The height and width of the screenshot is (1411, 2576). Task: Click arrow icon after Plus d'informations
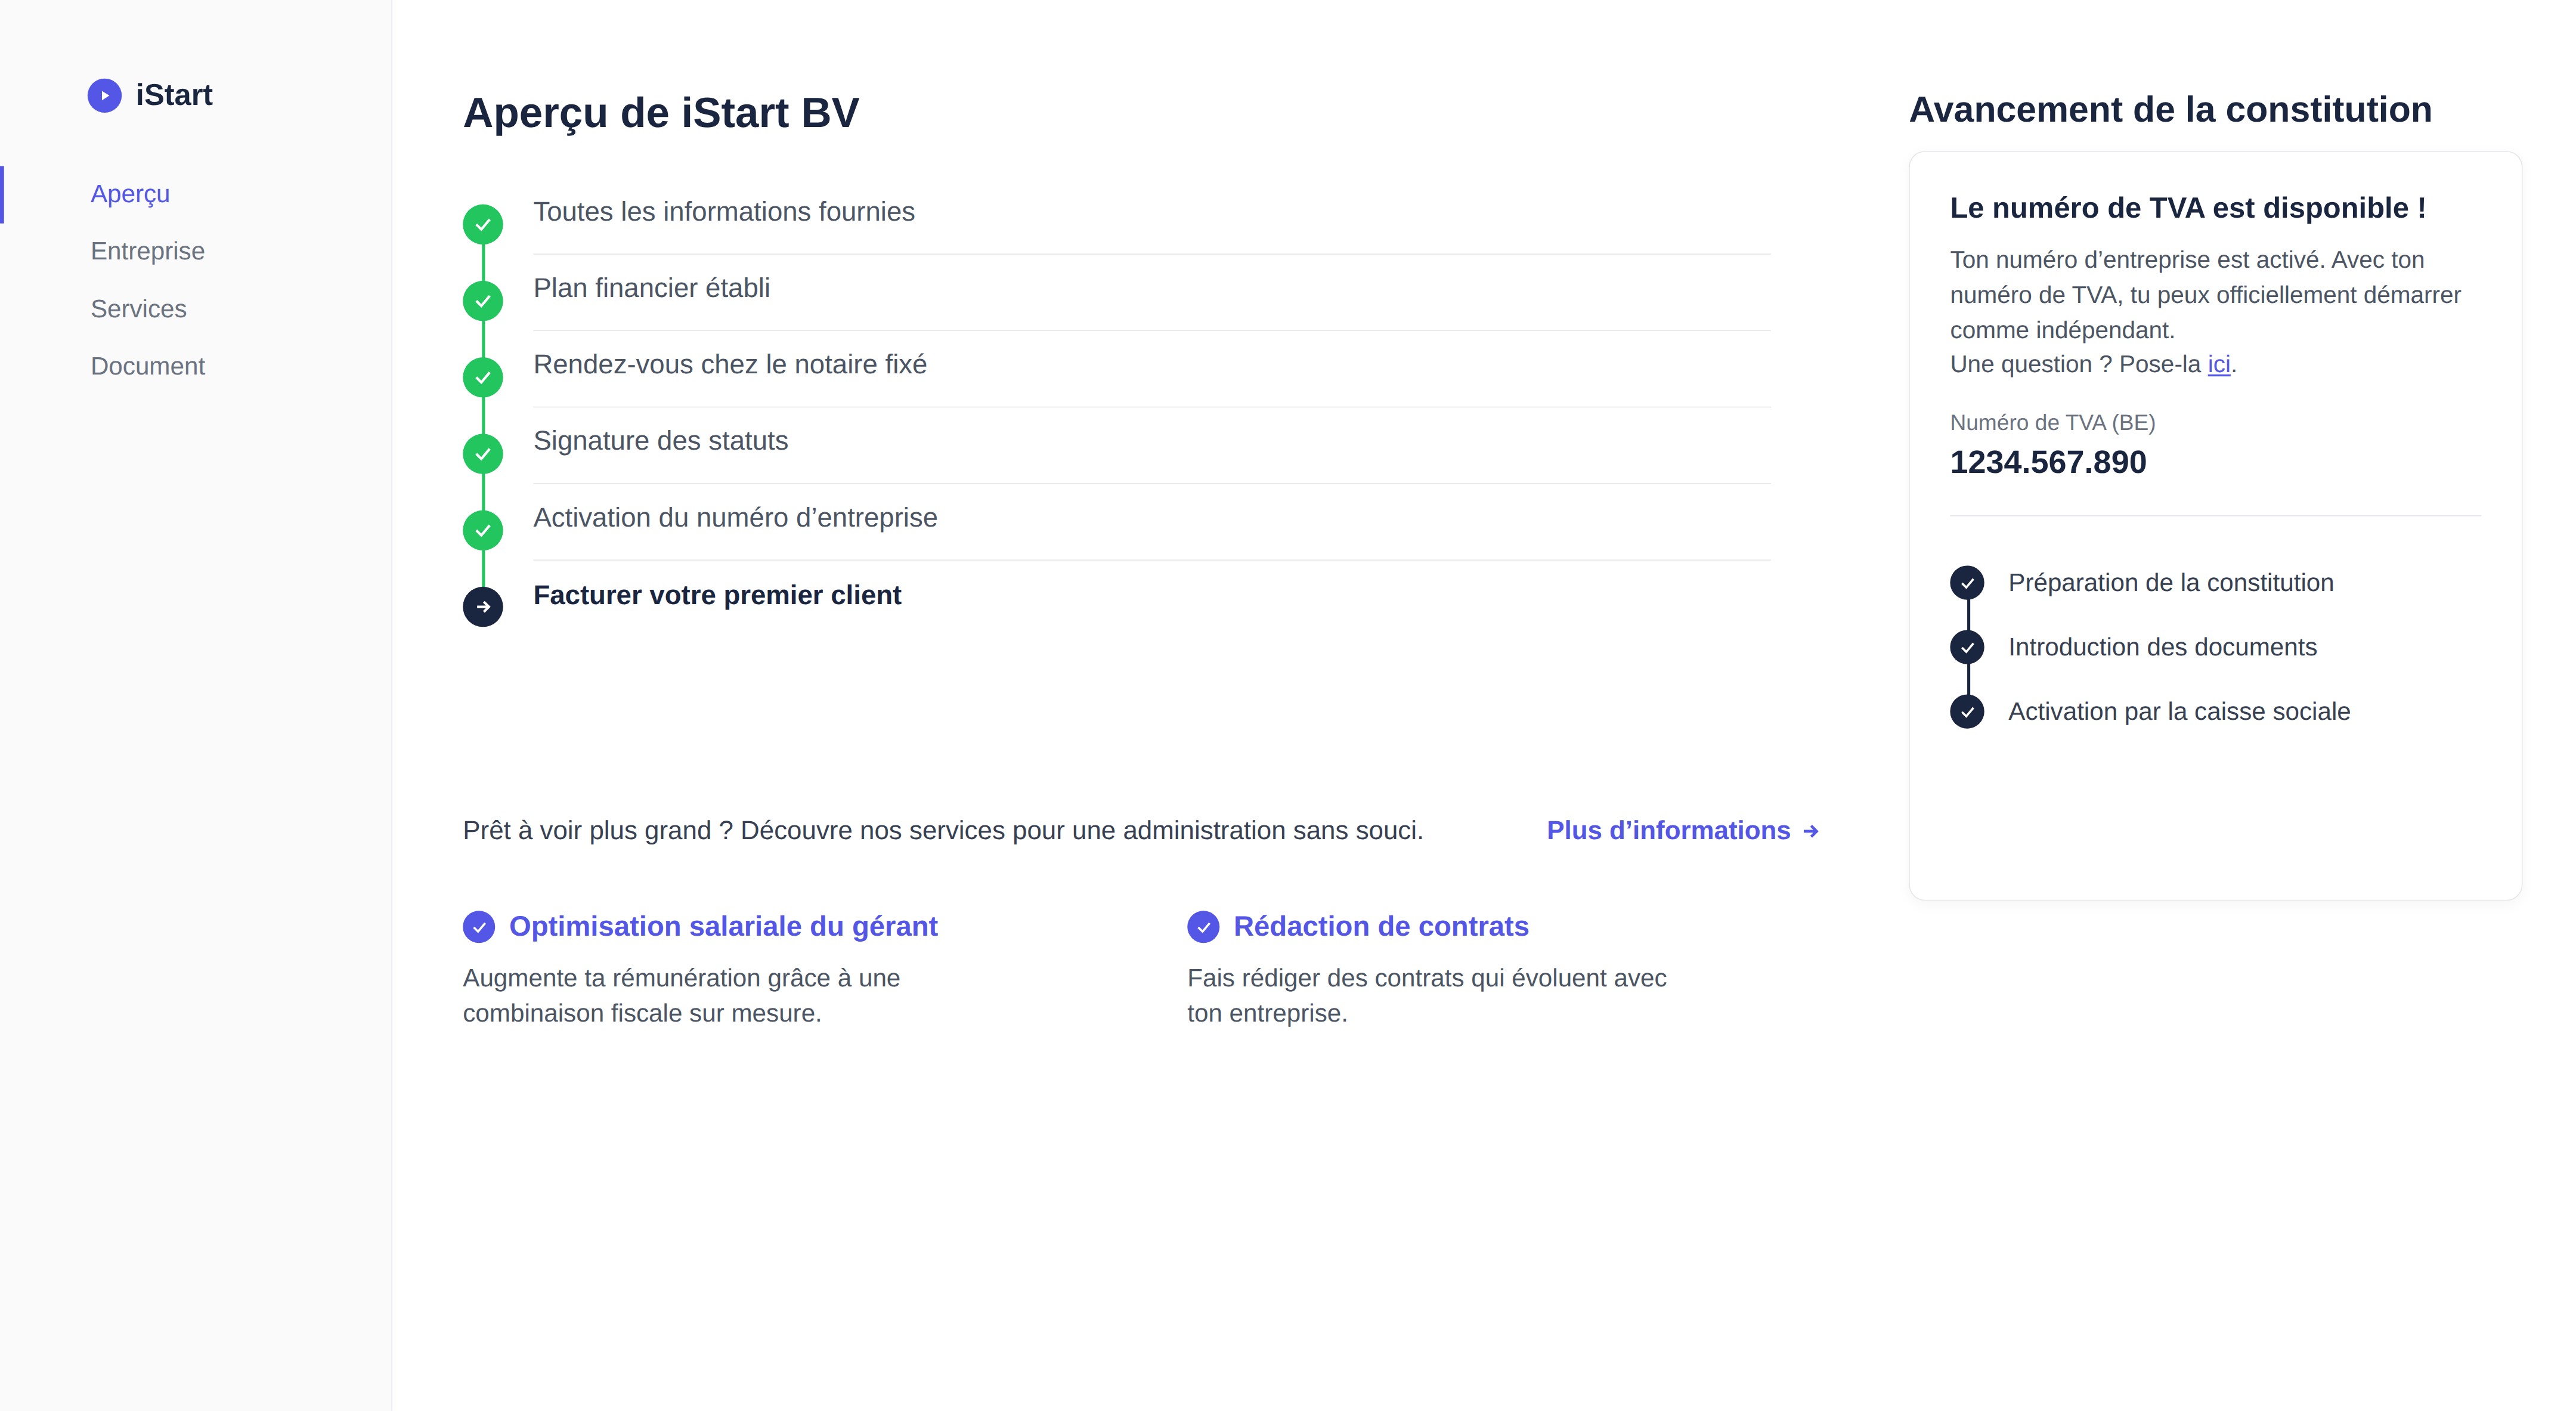[x=1810, y=831]
